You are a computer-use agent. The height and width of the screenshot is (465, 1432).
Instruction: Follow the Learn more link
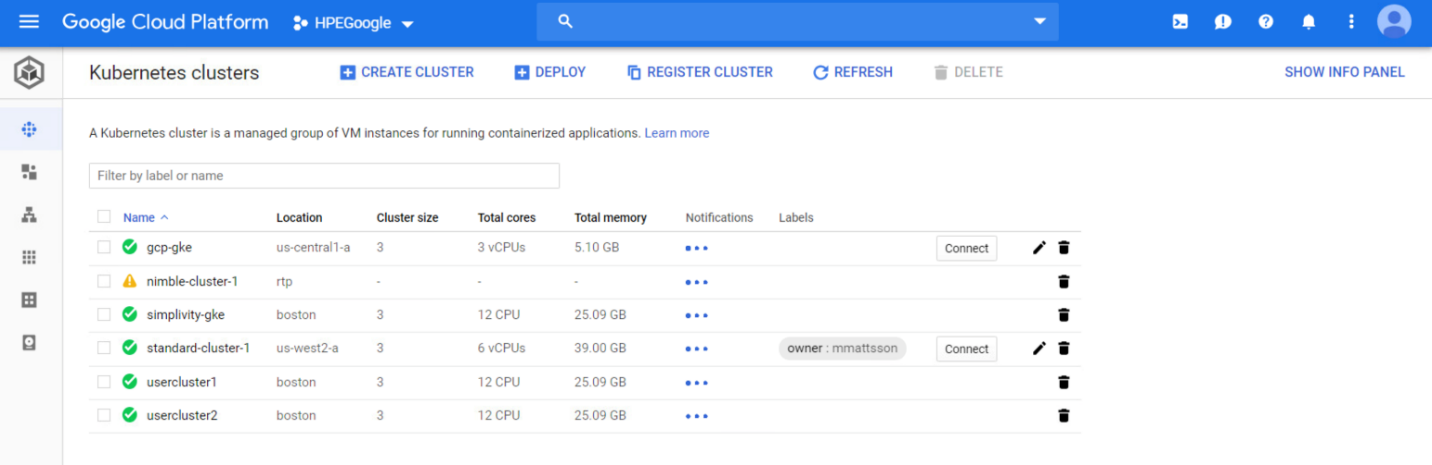coord(677,133)
